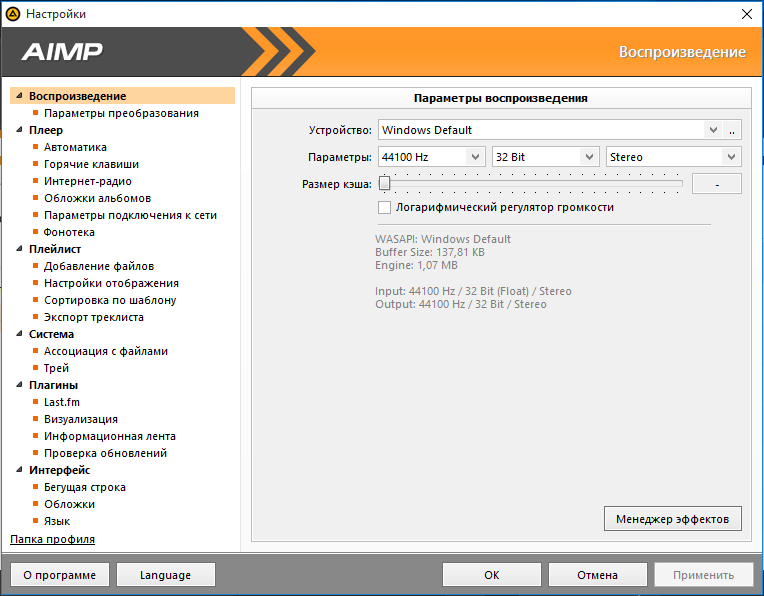This screenshot has width=764, height=596.
Task: Open the 32 Bit depth dropdown
Action: pos(589,157)
